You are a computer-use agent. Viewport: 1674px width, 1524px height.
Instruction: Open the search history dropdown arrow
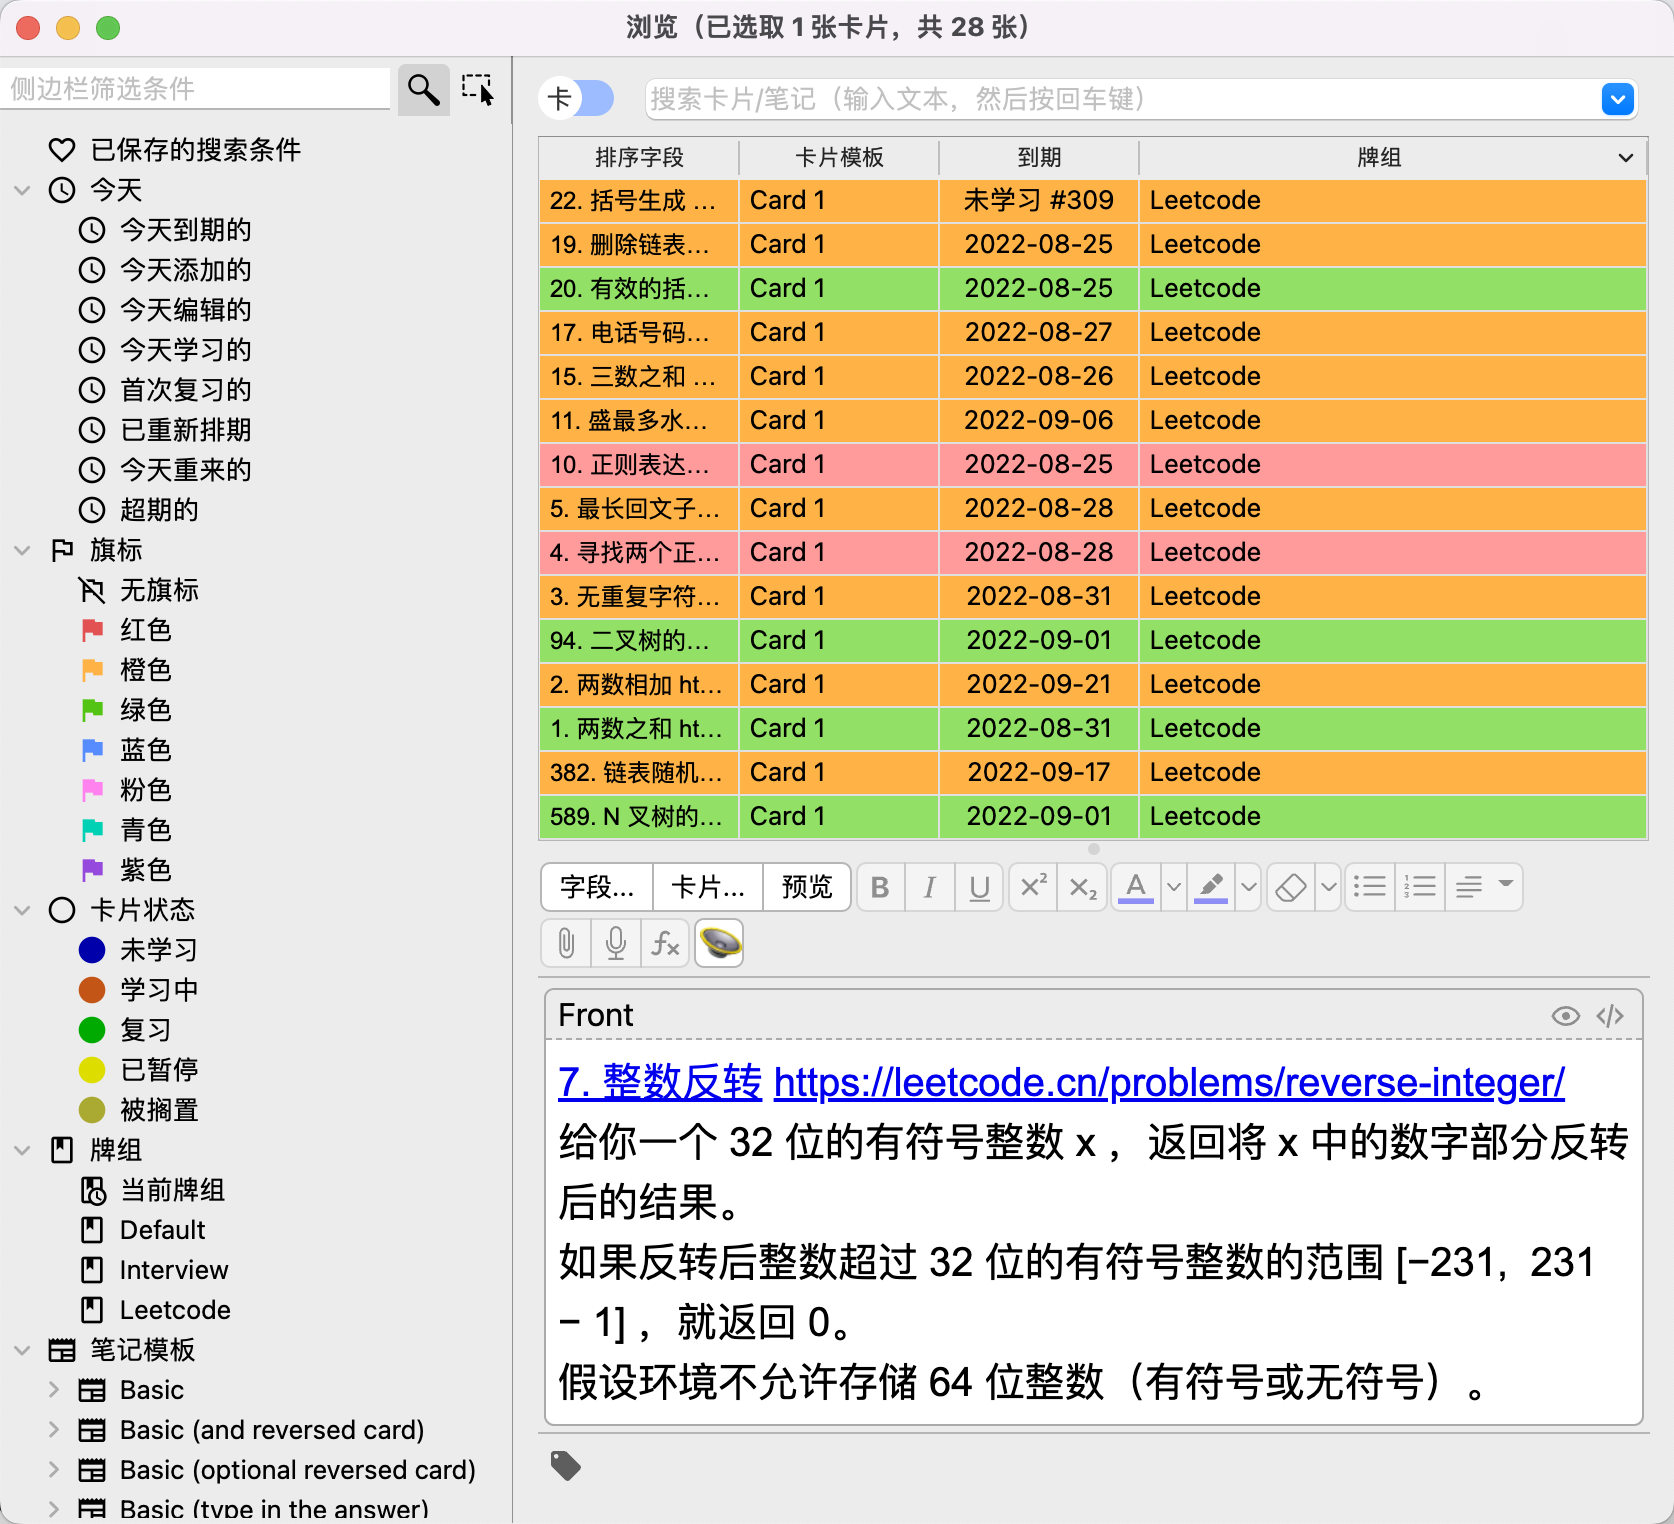click(x=1617, y=99)
